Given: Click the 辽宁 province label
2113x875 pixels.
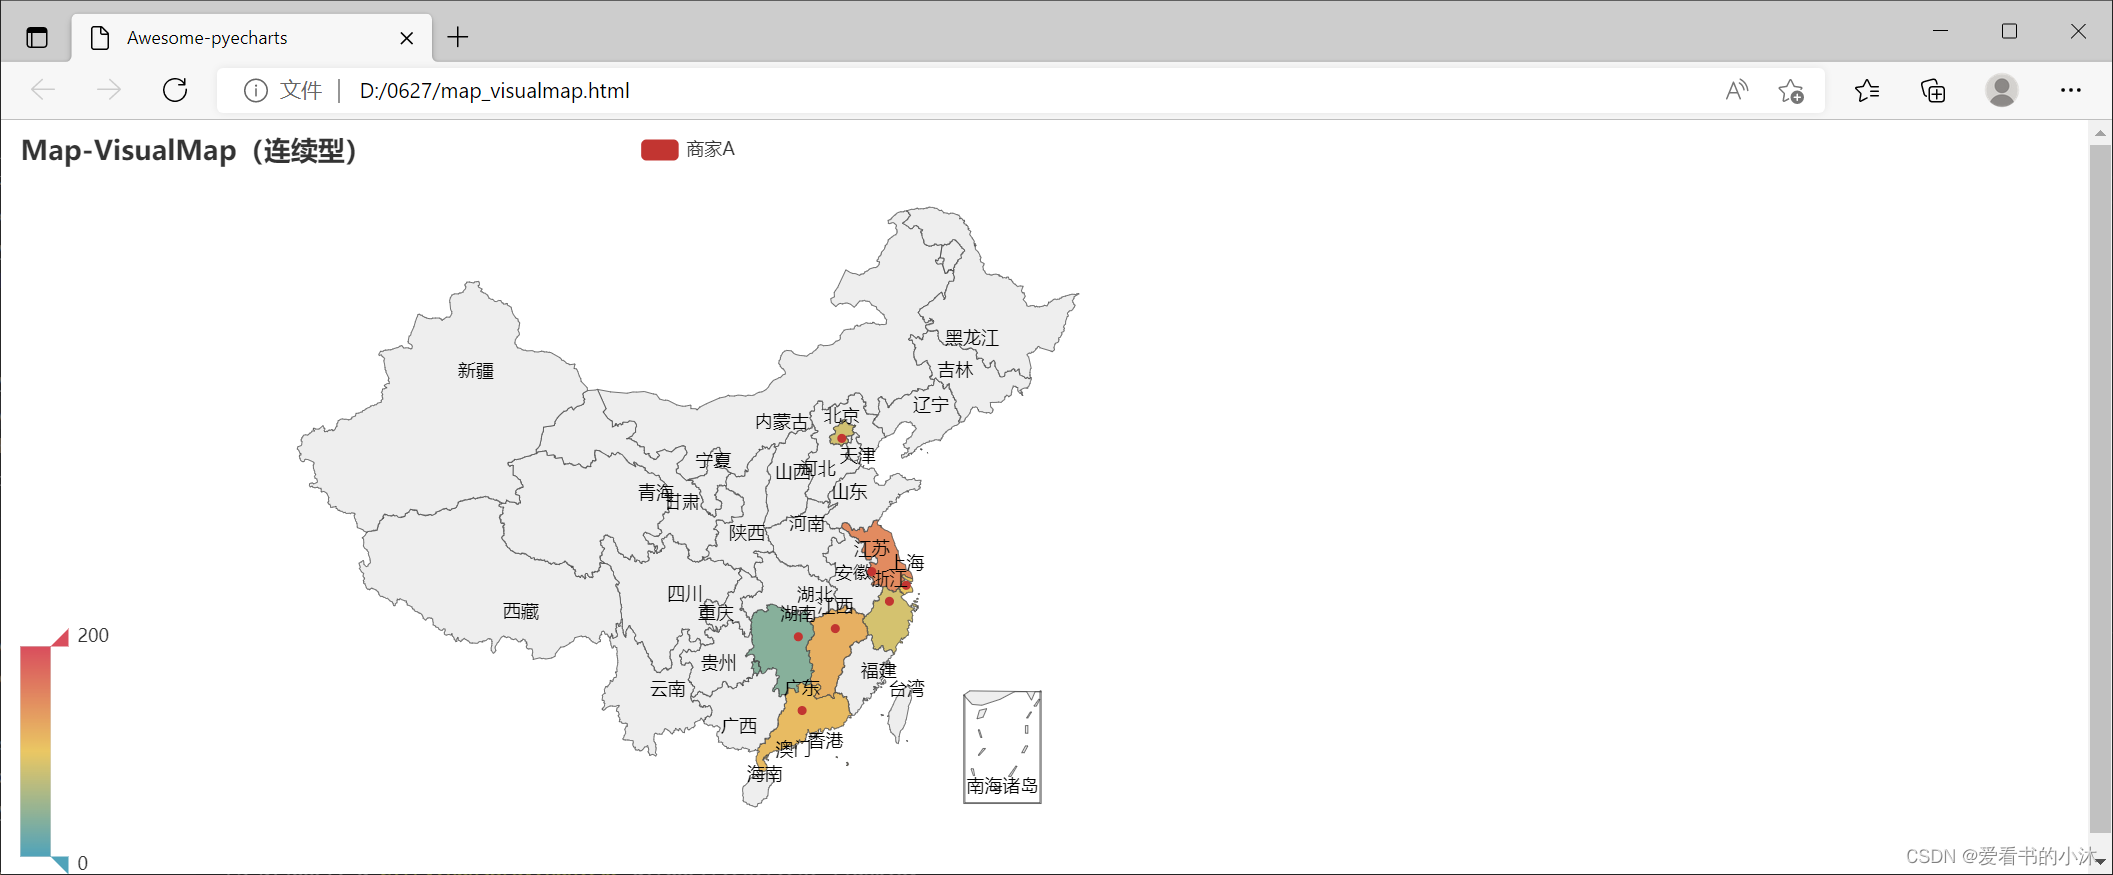Looking at the screenshot, I should click(931, 405).
